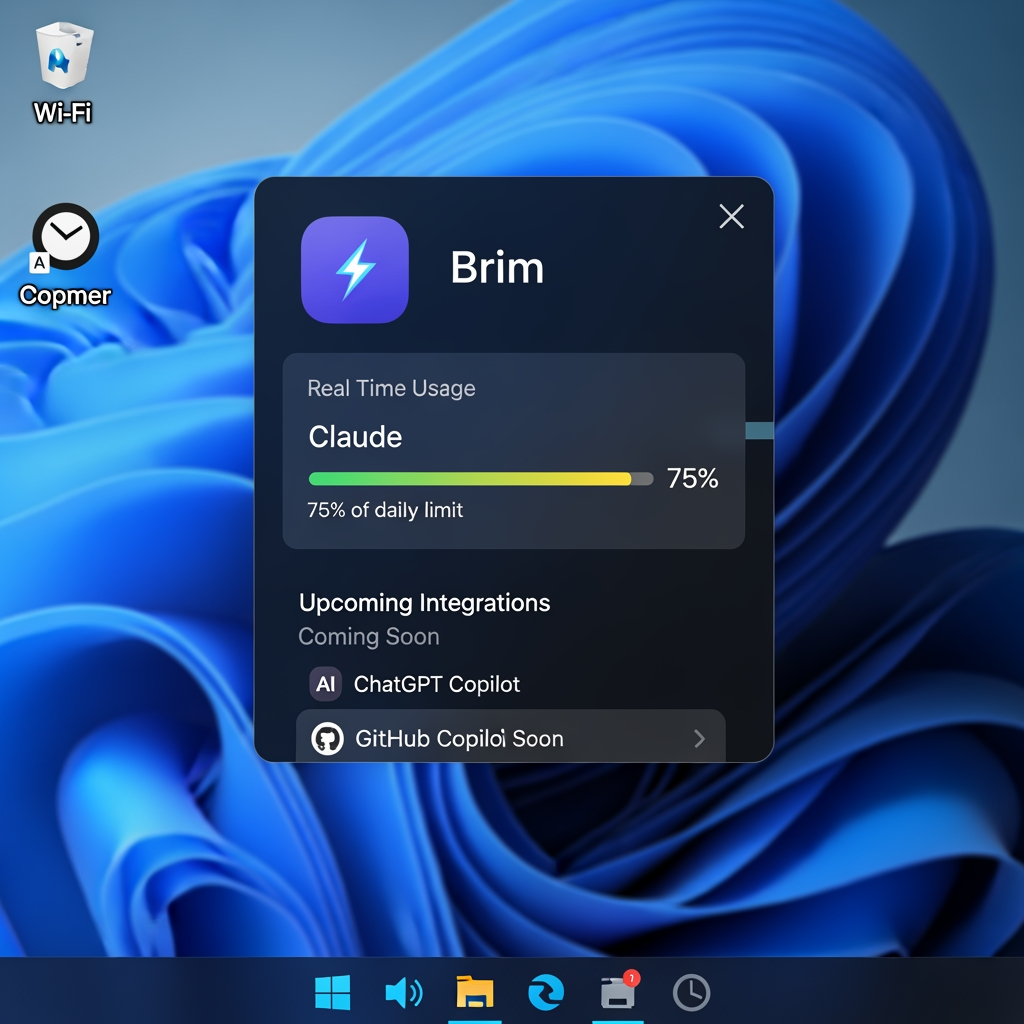Click the Real Time Usage label
Image resolution: width=1024 pixels, height=1024 pixels.
click(x=391, y=388)
